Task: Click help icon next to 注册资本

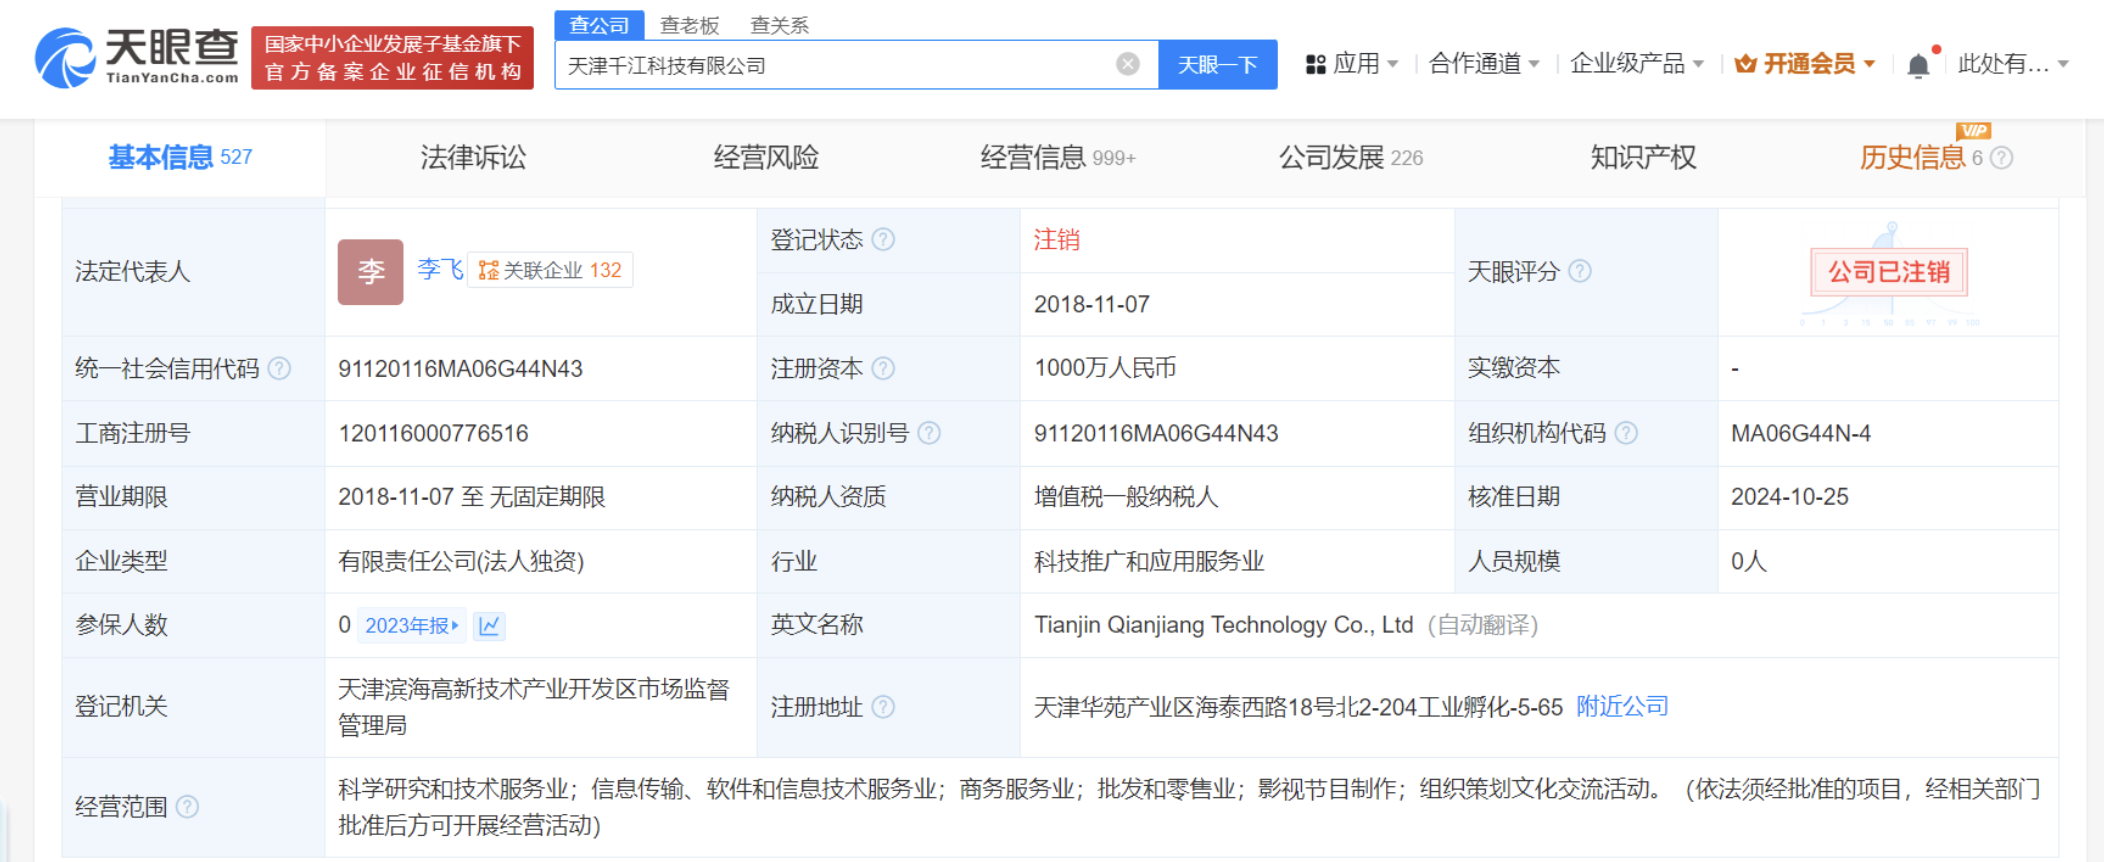Action: [883, 369]
